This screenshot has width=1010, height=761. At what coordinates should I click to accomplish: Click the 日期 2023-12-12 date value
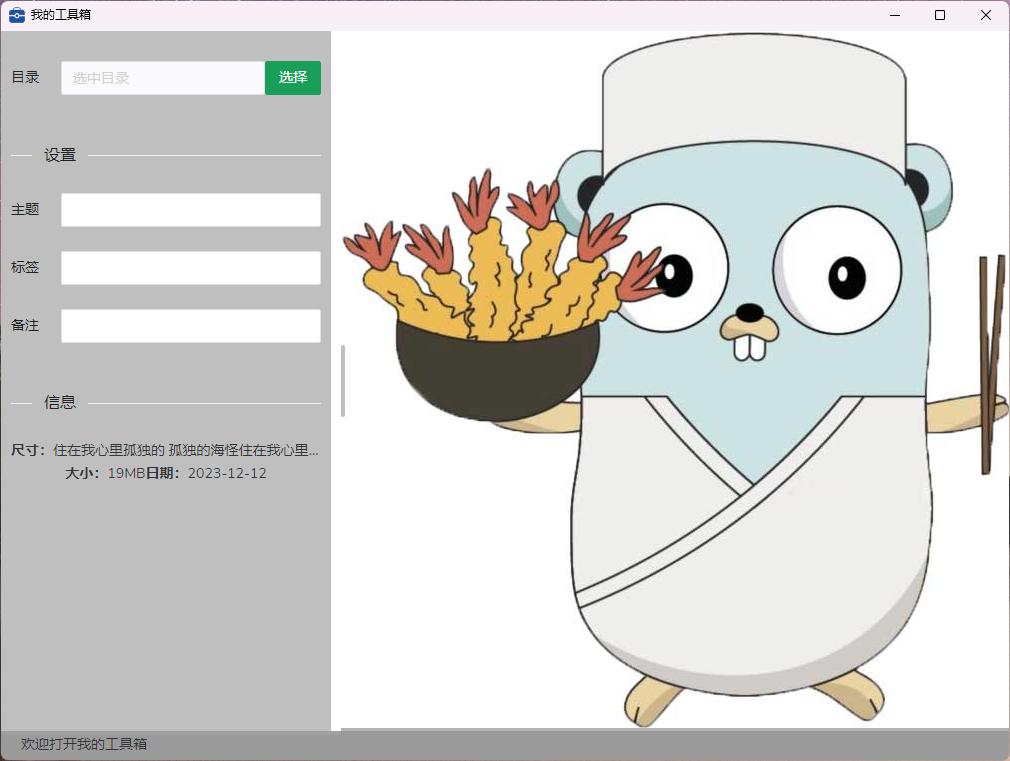pyautogui.click(x=227, y=473)
